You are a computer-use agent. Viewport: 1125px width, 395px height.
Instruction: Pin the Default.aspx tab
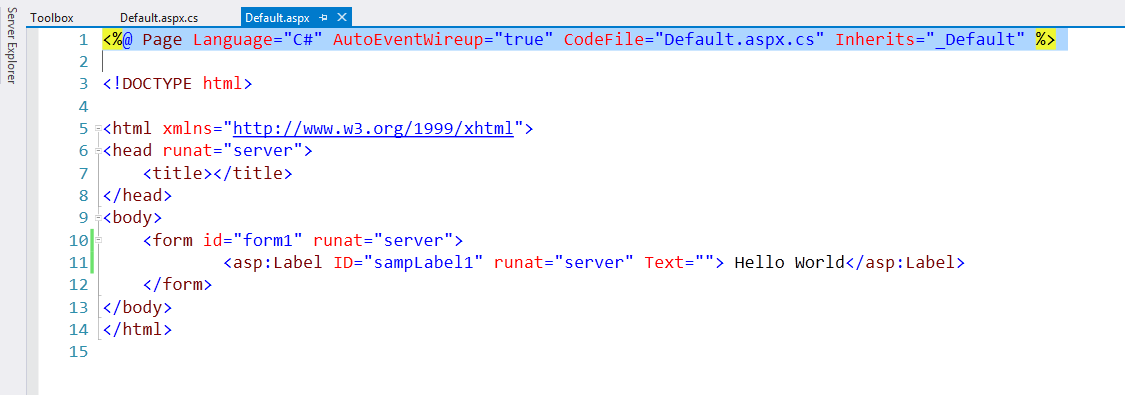tap(324, 17)
